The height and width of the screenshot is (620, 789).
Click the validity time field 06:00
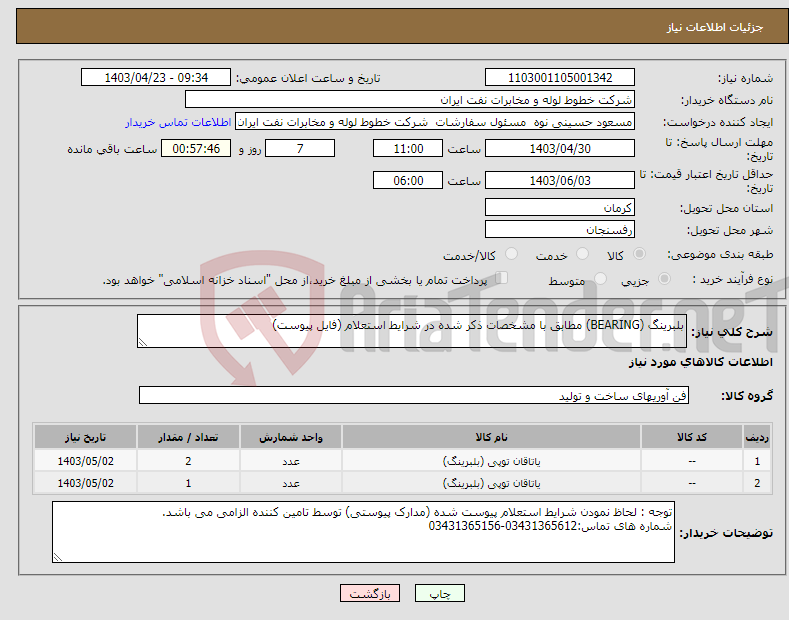tap(408, 180)
